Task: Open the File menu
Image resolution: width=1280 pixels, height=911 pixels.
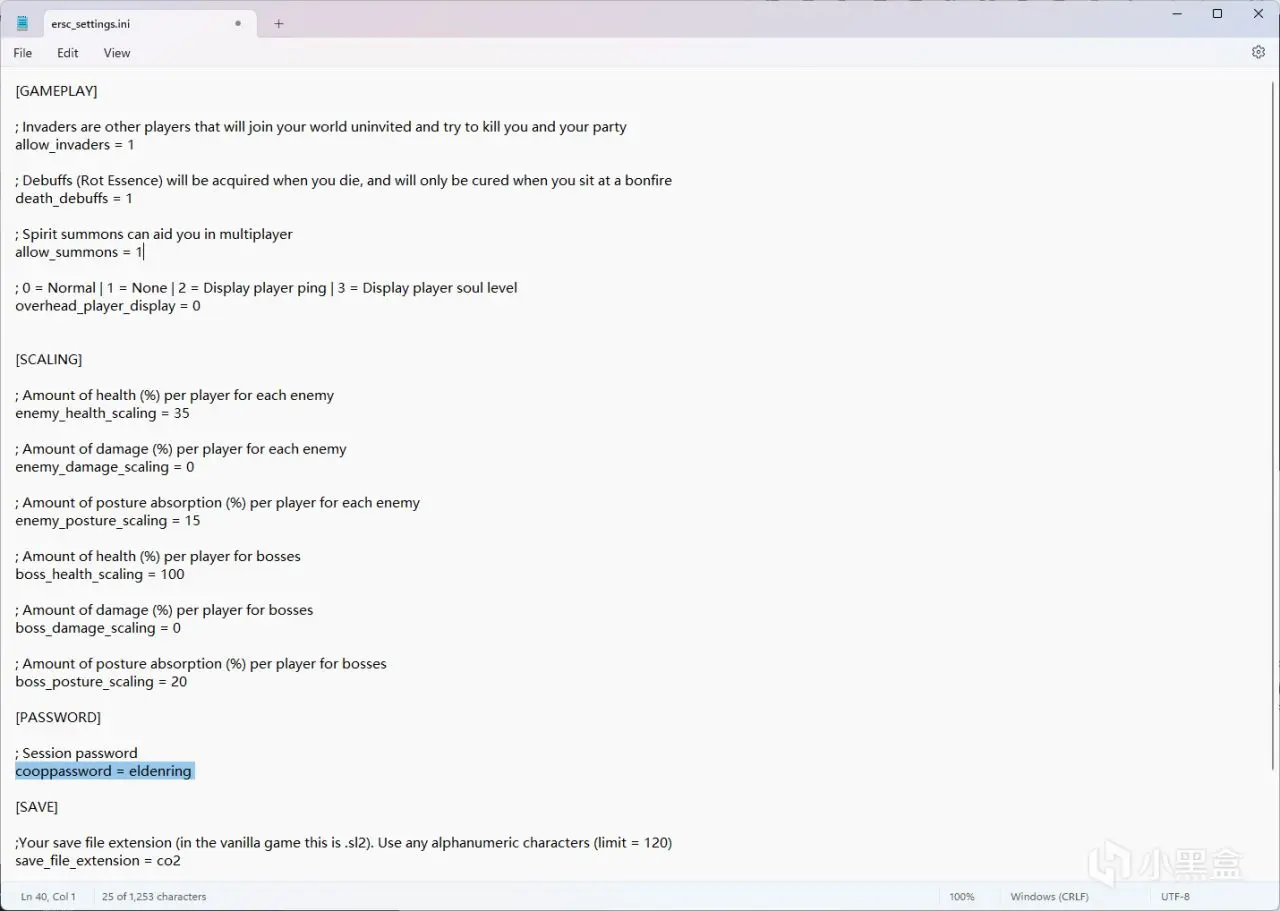Action: 23,53
